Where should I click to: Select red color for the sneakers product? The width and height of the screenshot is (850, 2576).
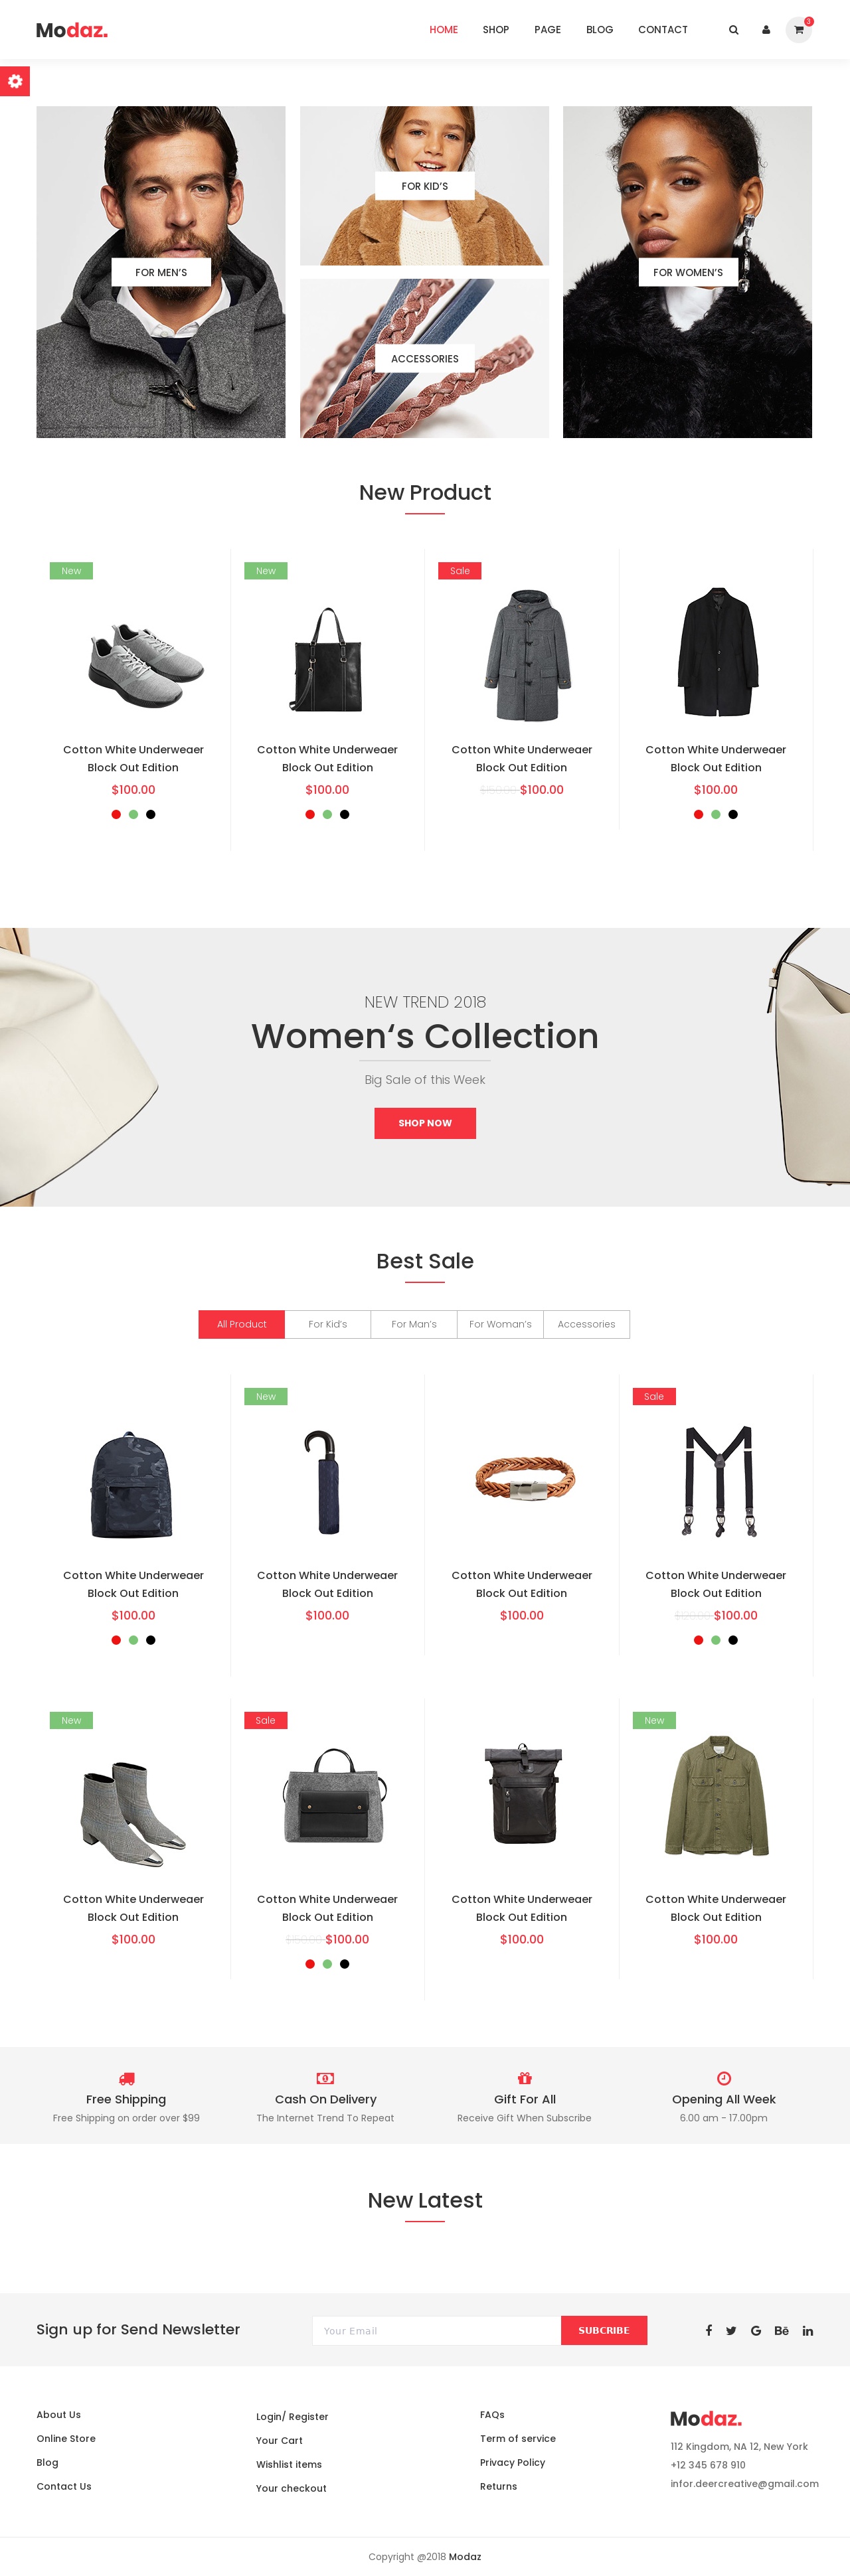pos(116,814)
